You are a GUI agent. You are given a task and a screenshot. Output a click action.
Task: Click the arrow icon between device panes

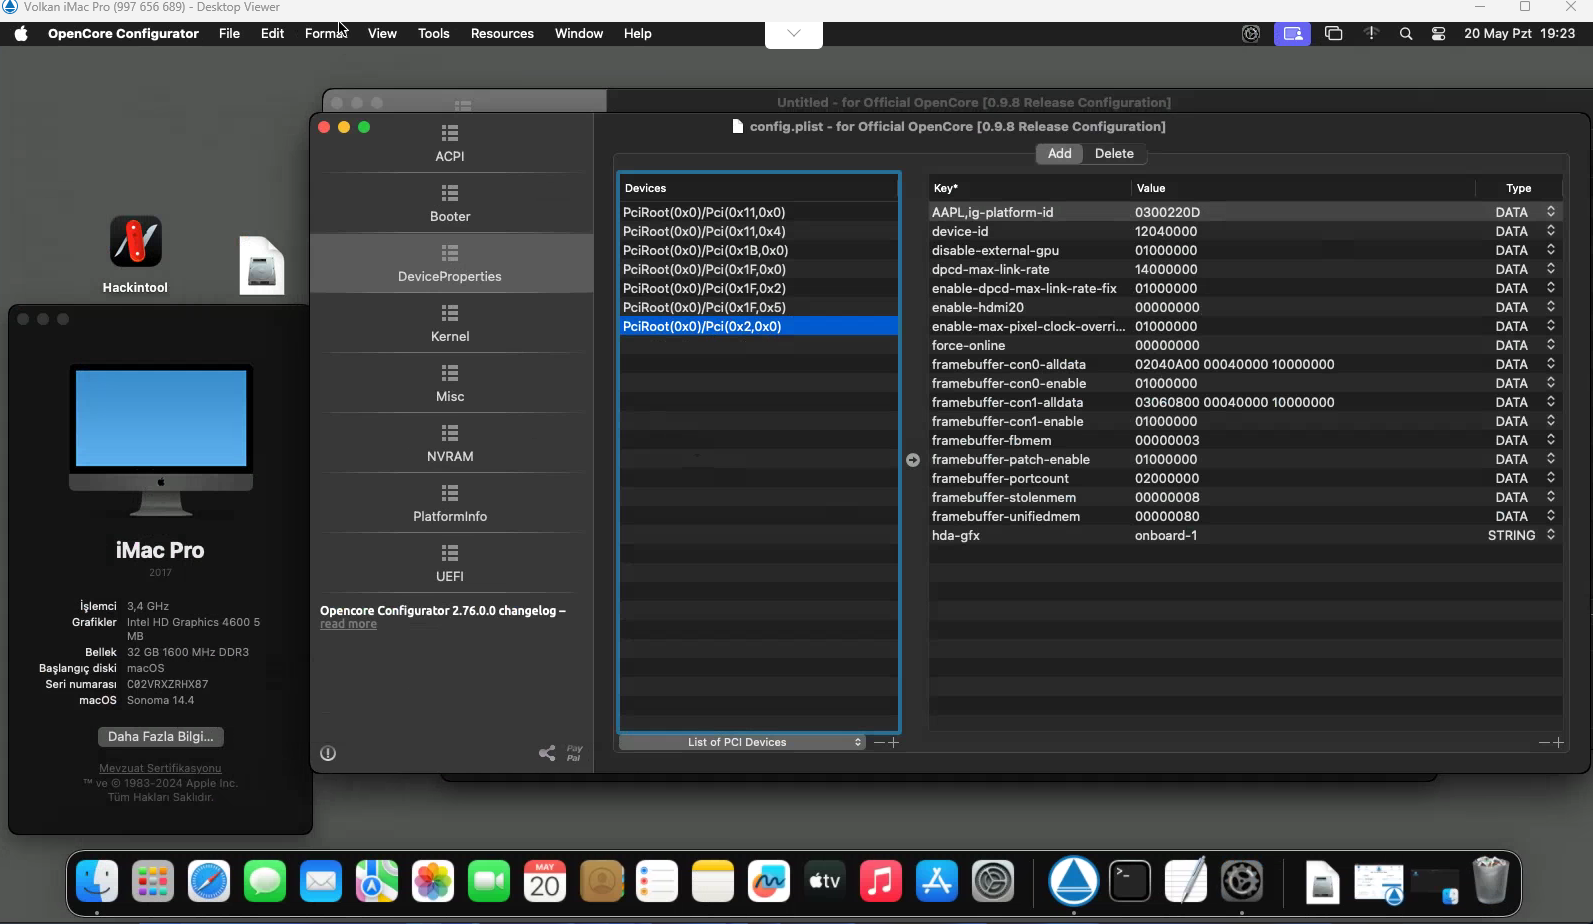[912, 460]
